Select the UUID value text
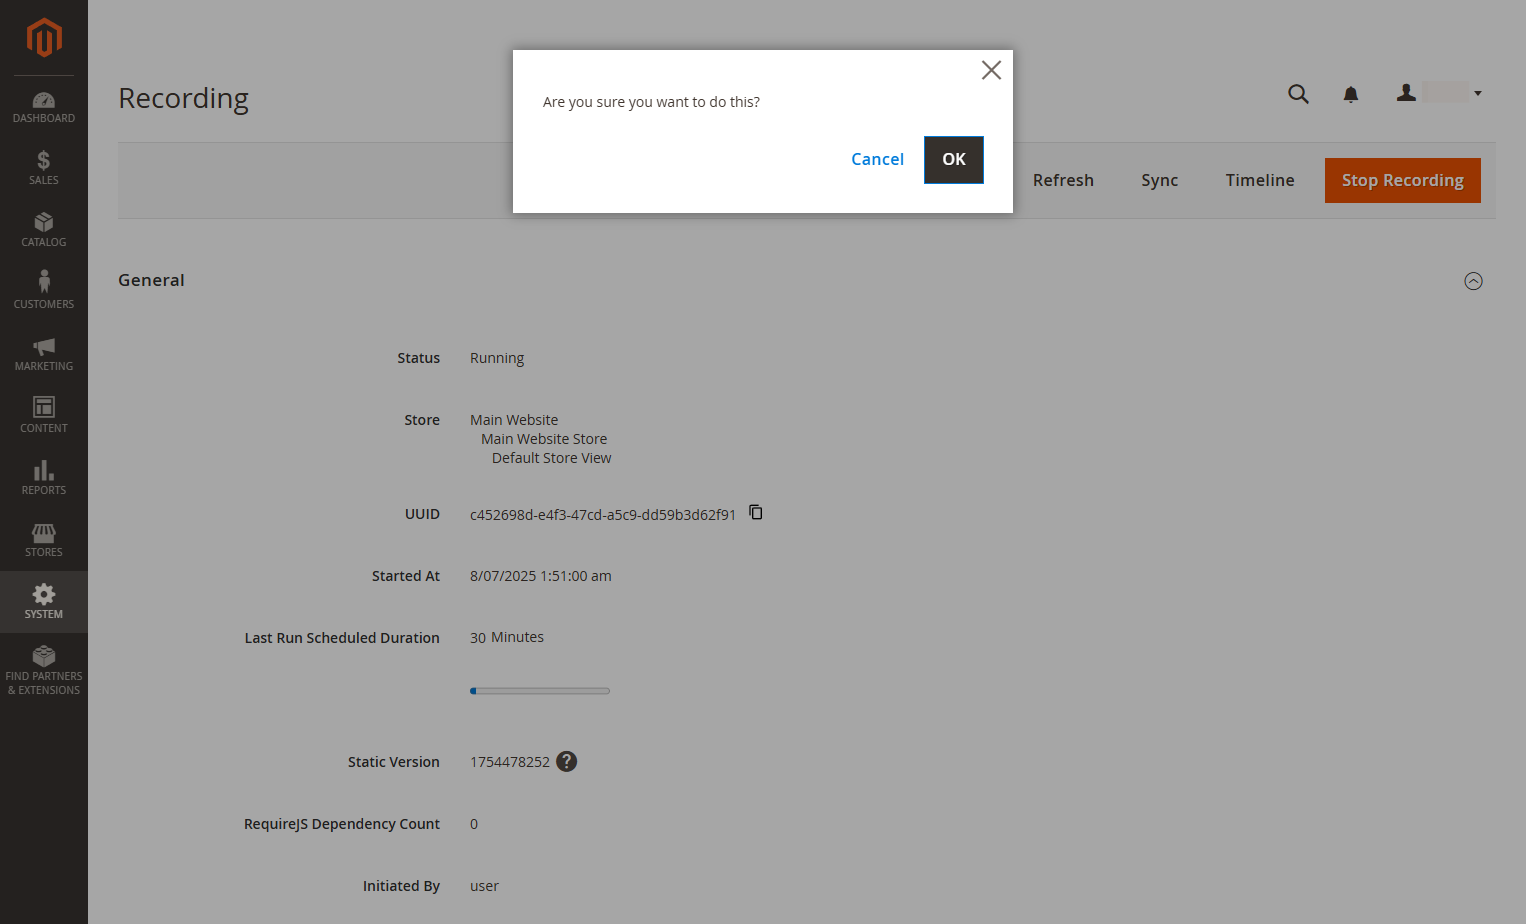The width and height of the screenshot is (1526, 924). 603,515
